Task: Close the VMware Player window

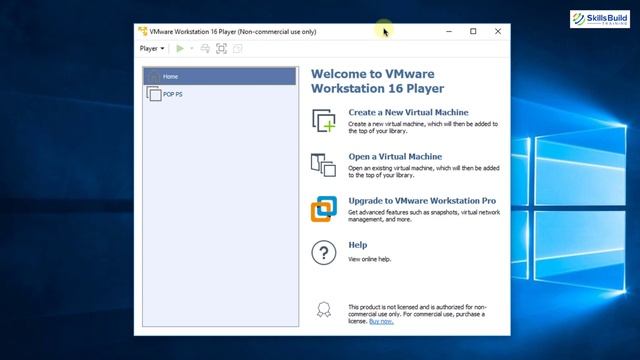Action: pos(498,31)
